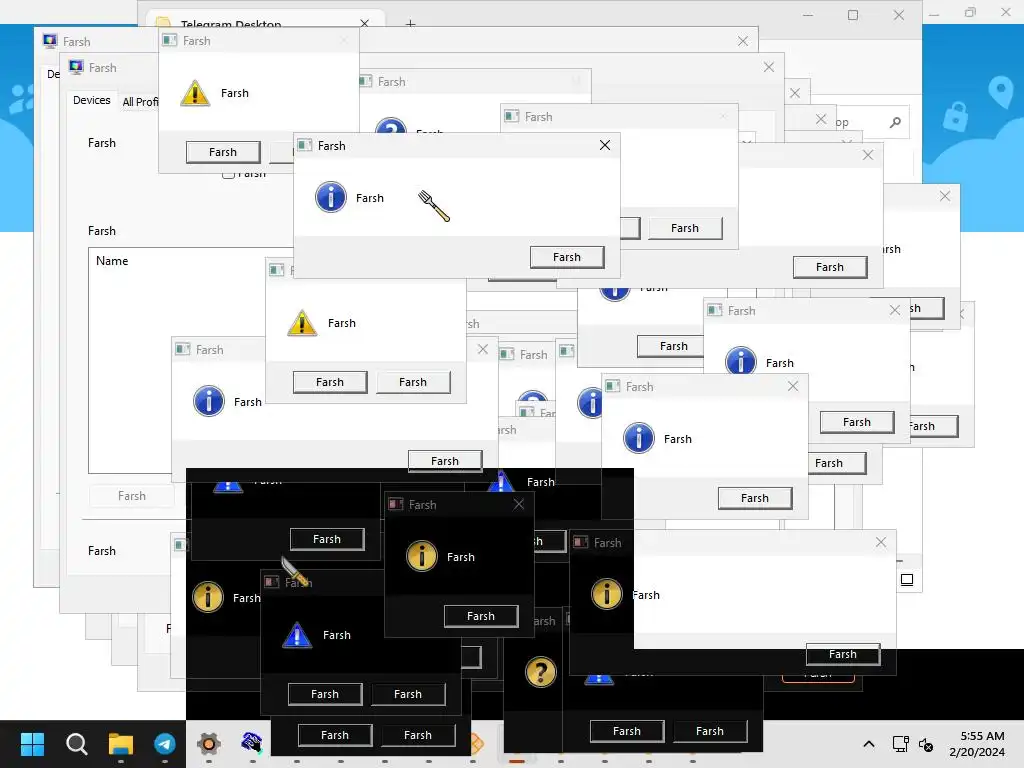This screenshot has width=1024, height=768.
Task: Click the gear icon on the taskbar
Action: (209, 743)
